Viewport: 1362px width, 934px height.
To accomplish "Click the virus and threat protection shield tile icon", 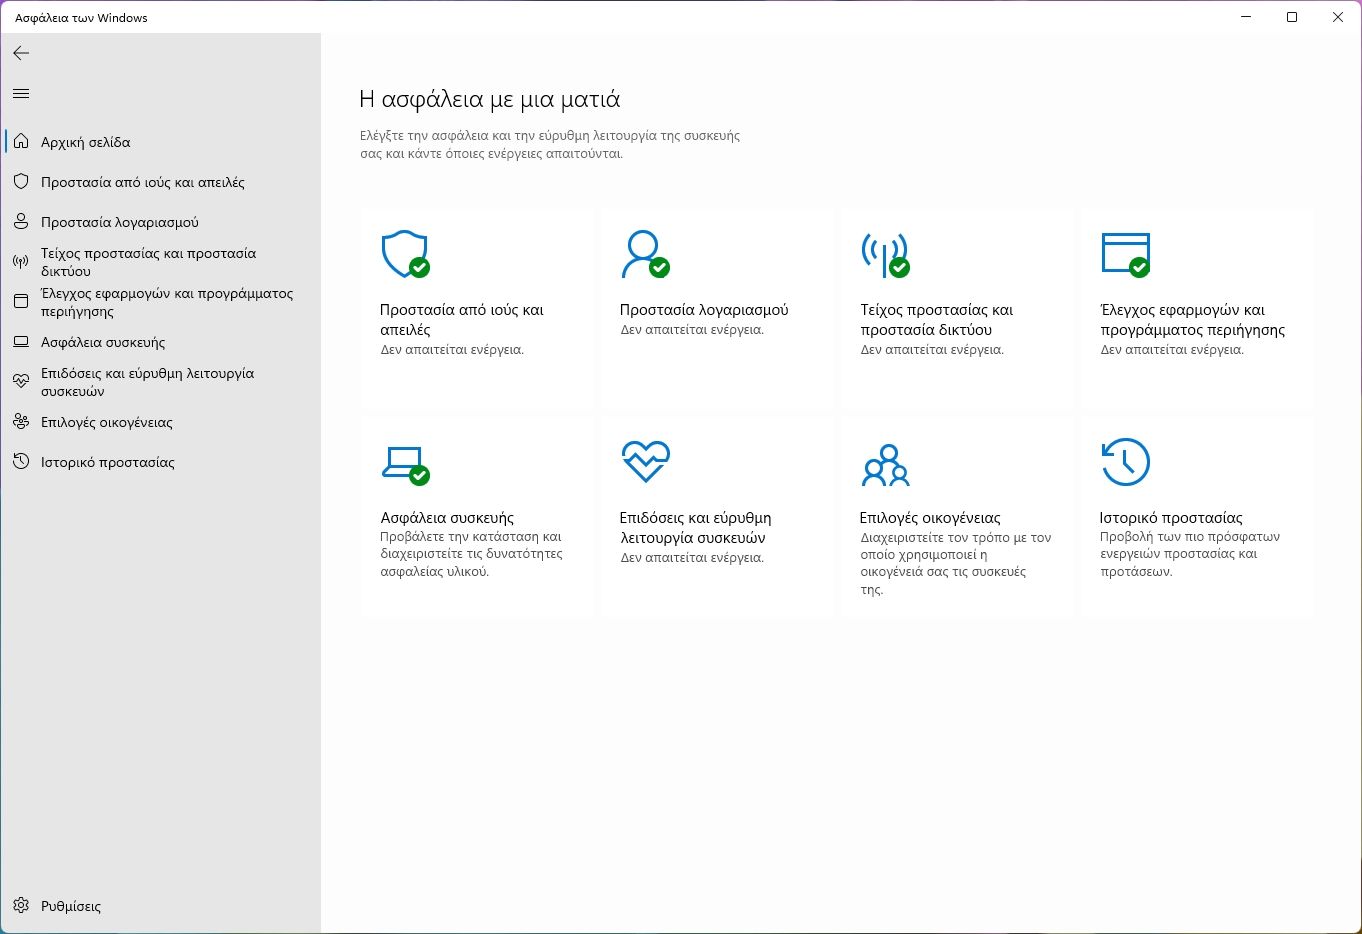I will coord(405,254).
